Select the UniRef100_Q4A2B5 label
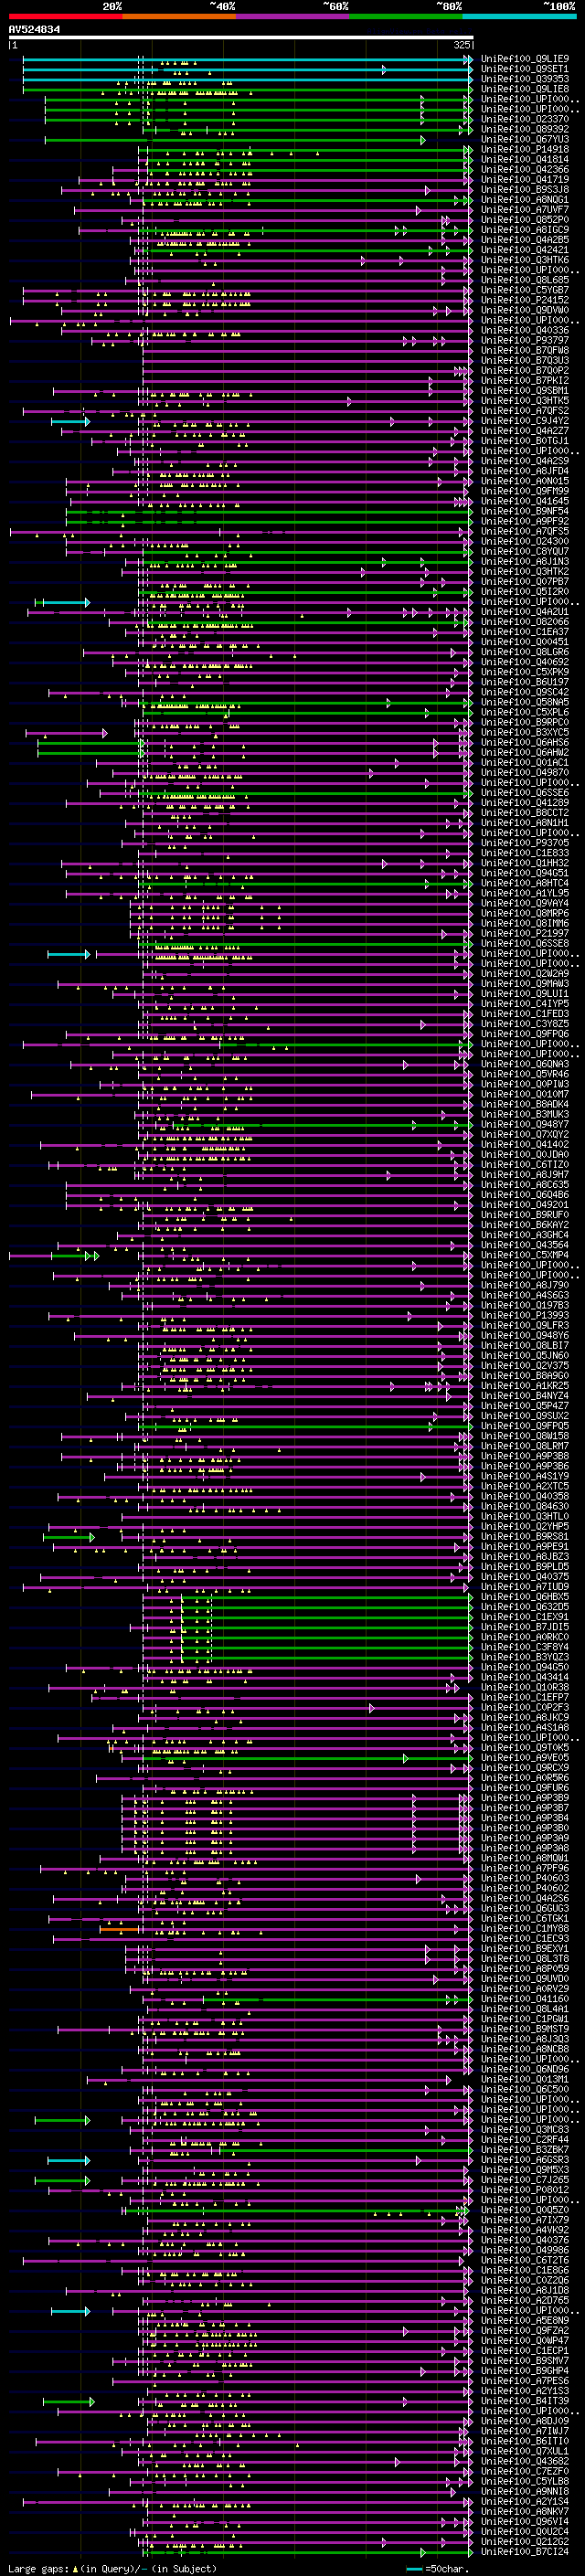Viewport: 585px width, 2576px height. point(525,240)
